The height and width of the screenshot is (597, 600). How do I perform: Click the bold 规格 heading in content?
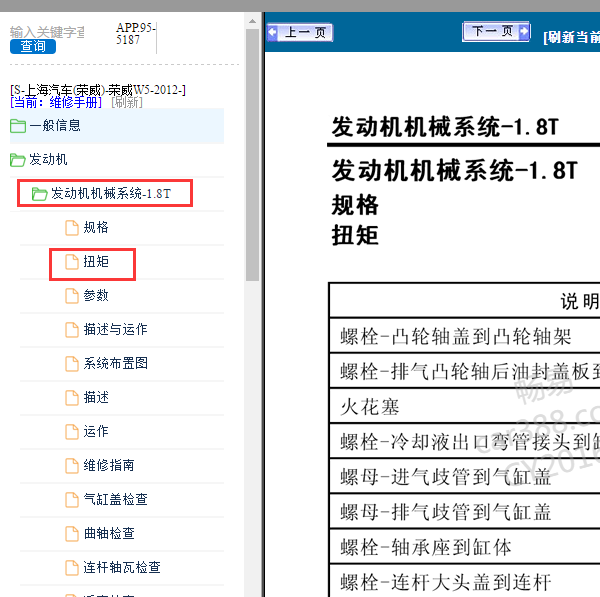[x=355, y=205]
